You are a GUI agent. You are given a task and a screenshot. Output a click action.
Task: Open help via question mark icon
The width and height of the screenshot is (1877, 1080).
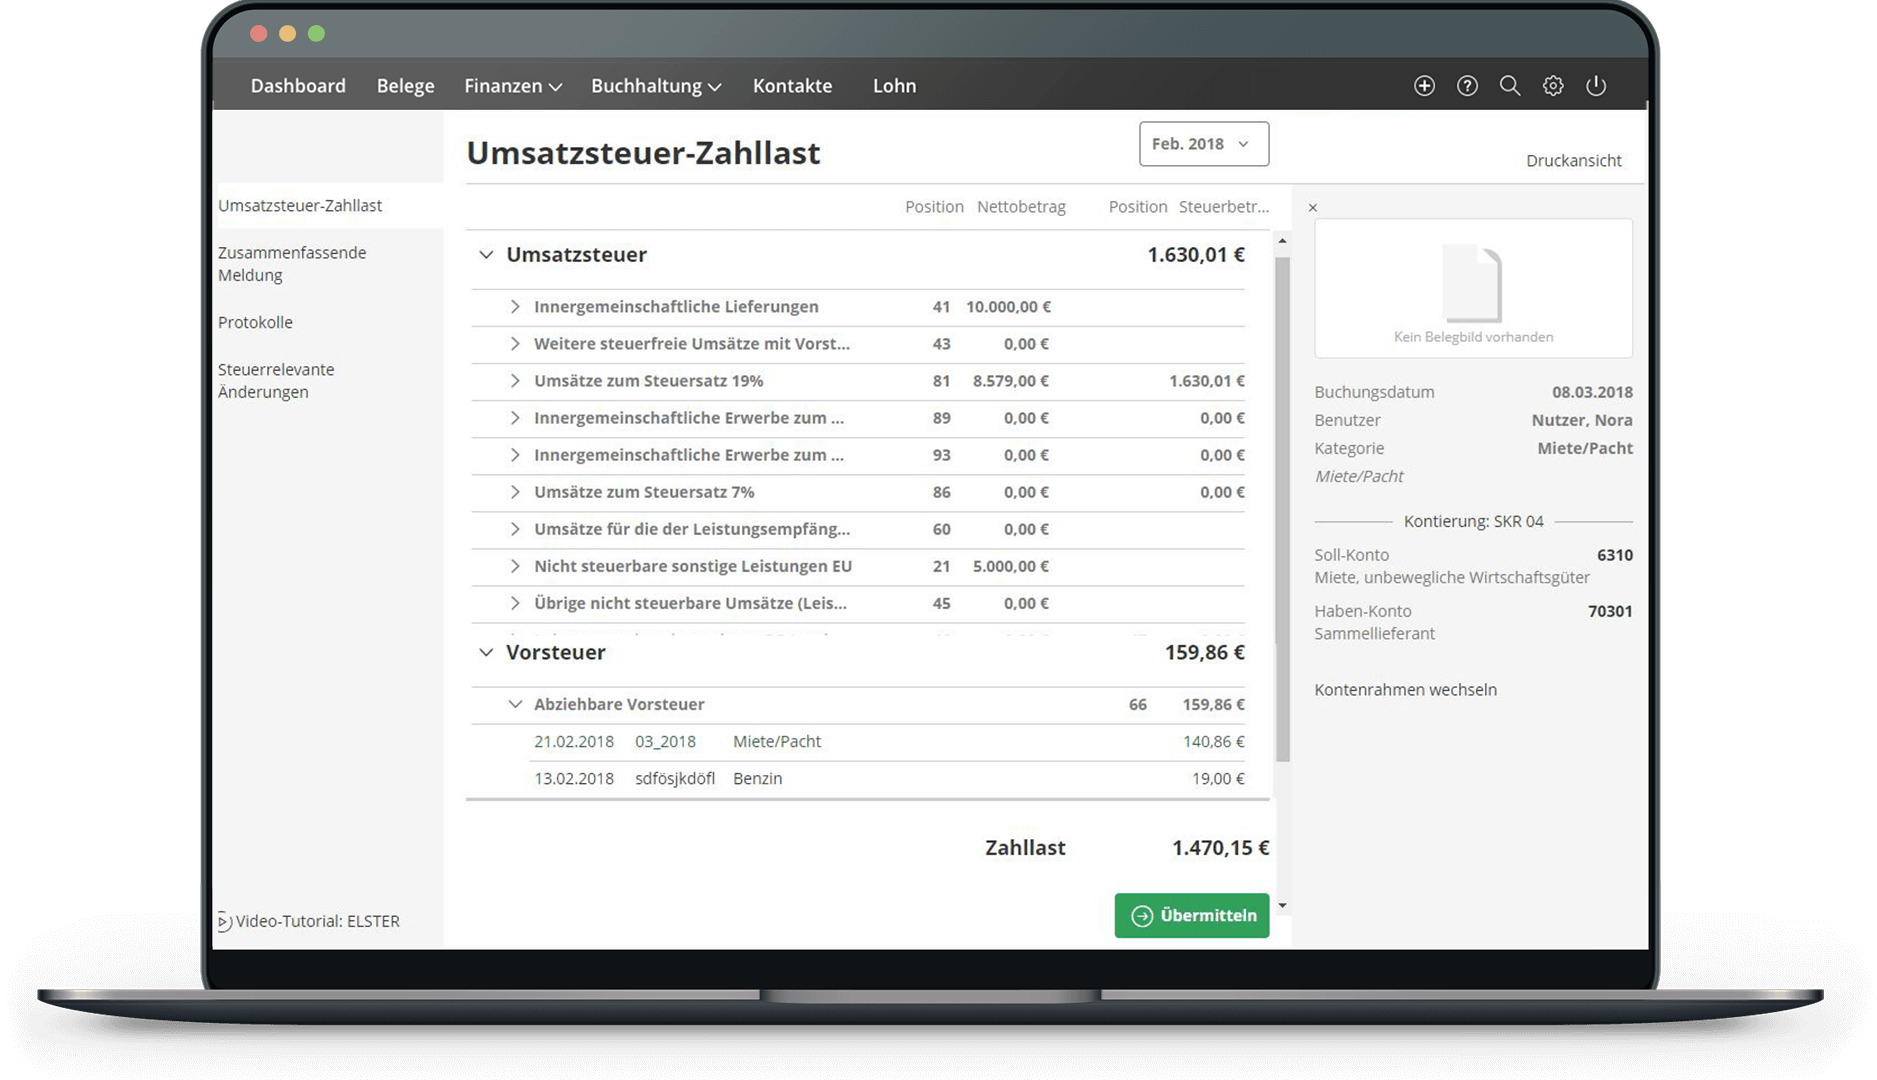[1467, 86]
